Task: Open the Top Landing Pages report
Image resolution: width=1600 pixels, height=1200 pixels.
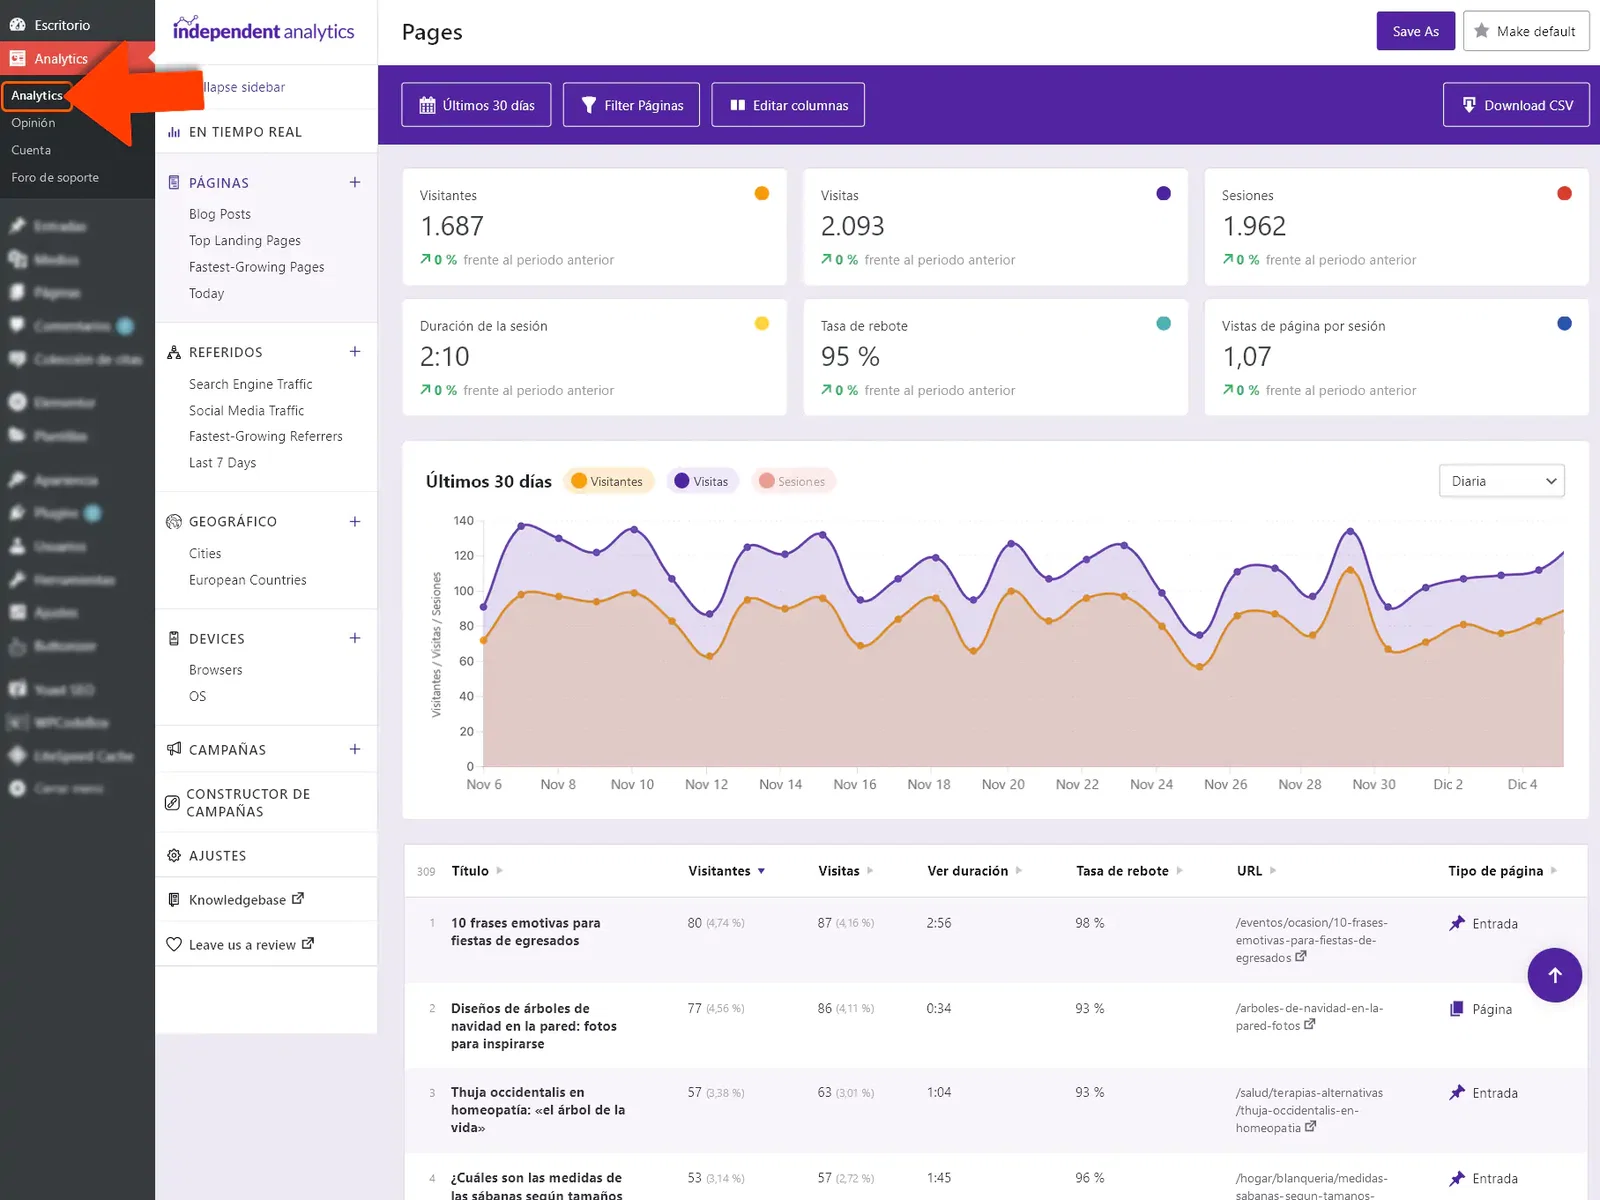Action: coord(245,240)
